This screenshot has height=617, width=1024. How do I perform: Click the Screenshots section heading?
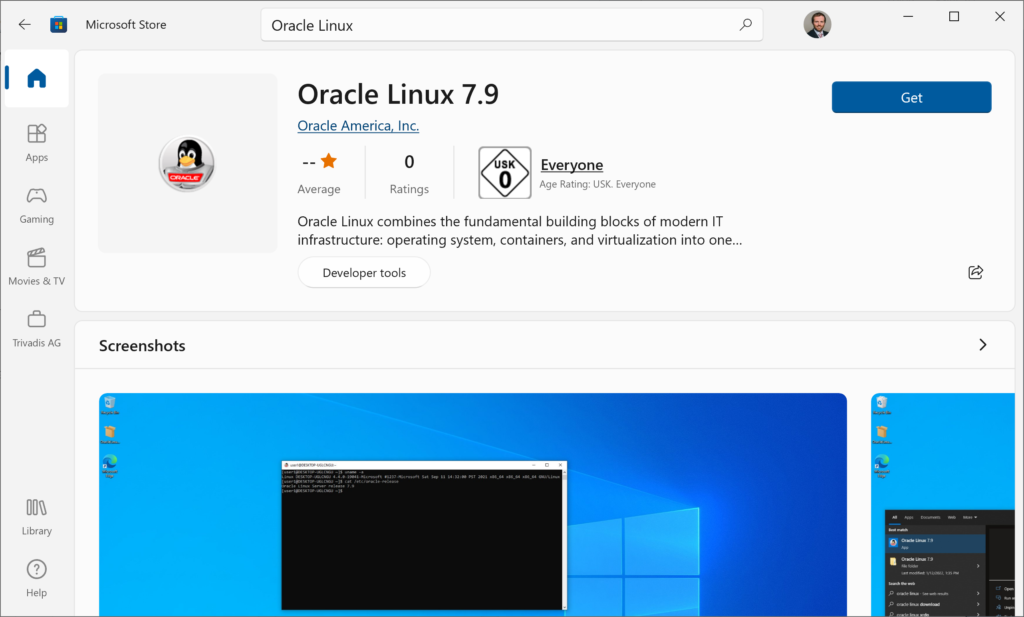(142, 345)
